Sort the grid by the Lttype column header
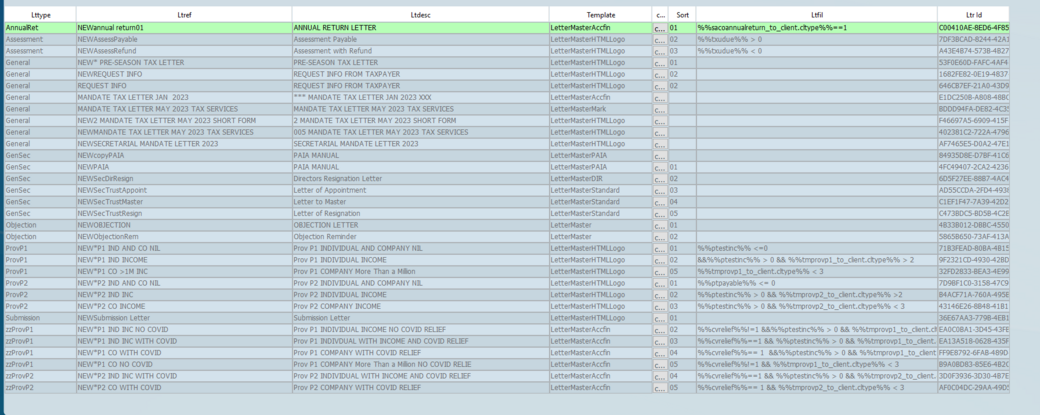This screenshot has width=1040, height=415. (40, 15)
